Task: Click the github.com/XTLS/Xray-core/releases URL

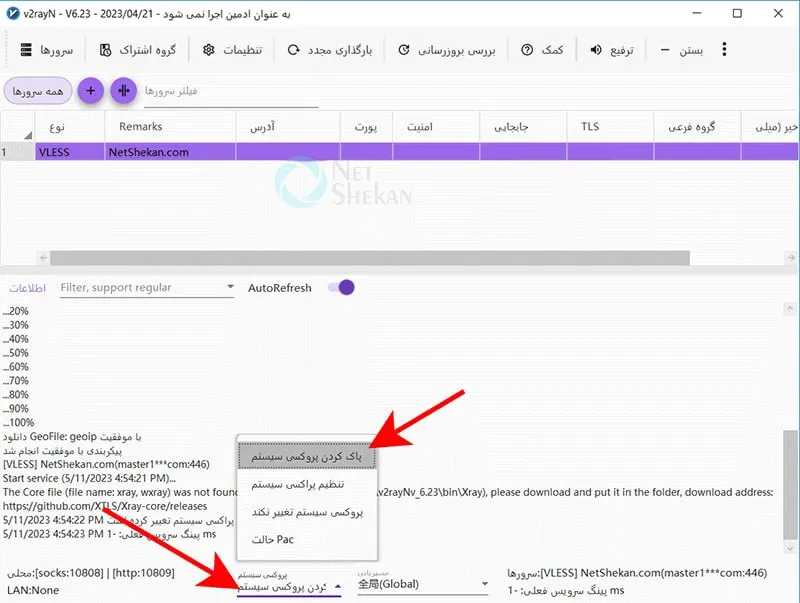Action: pyautogui.click(x=105, y=506)
